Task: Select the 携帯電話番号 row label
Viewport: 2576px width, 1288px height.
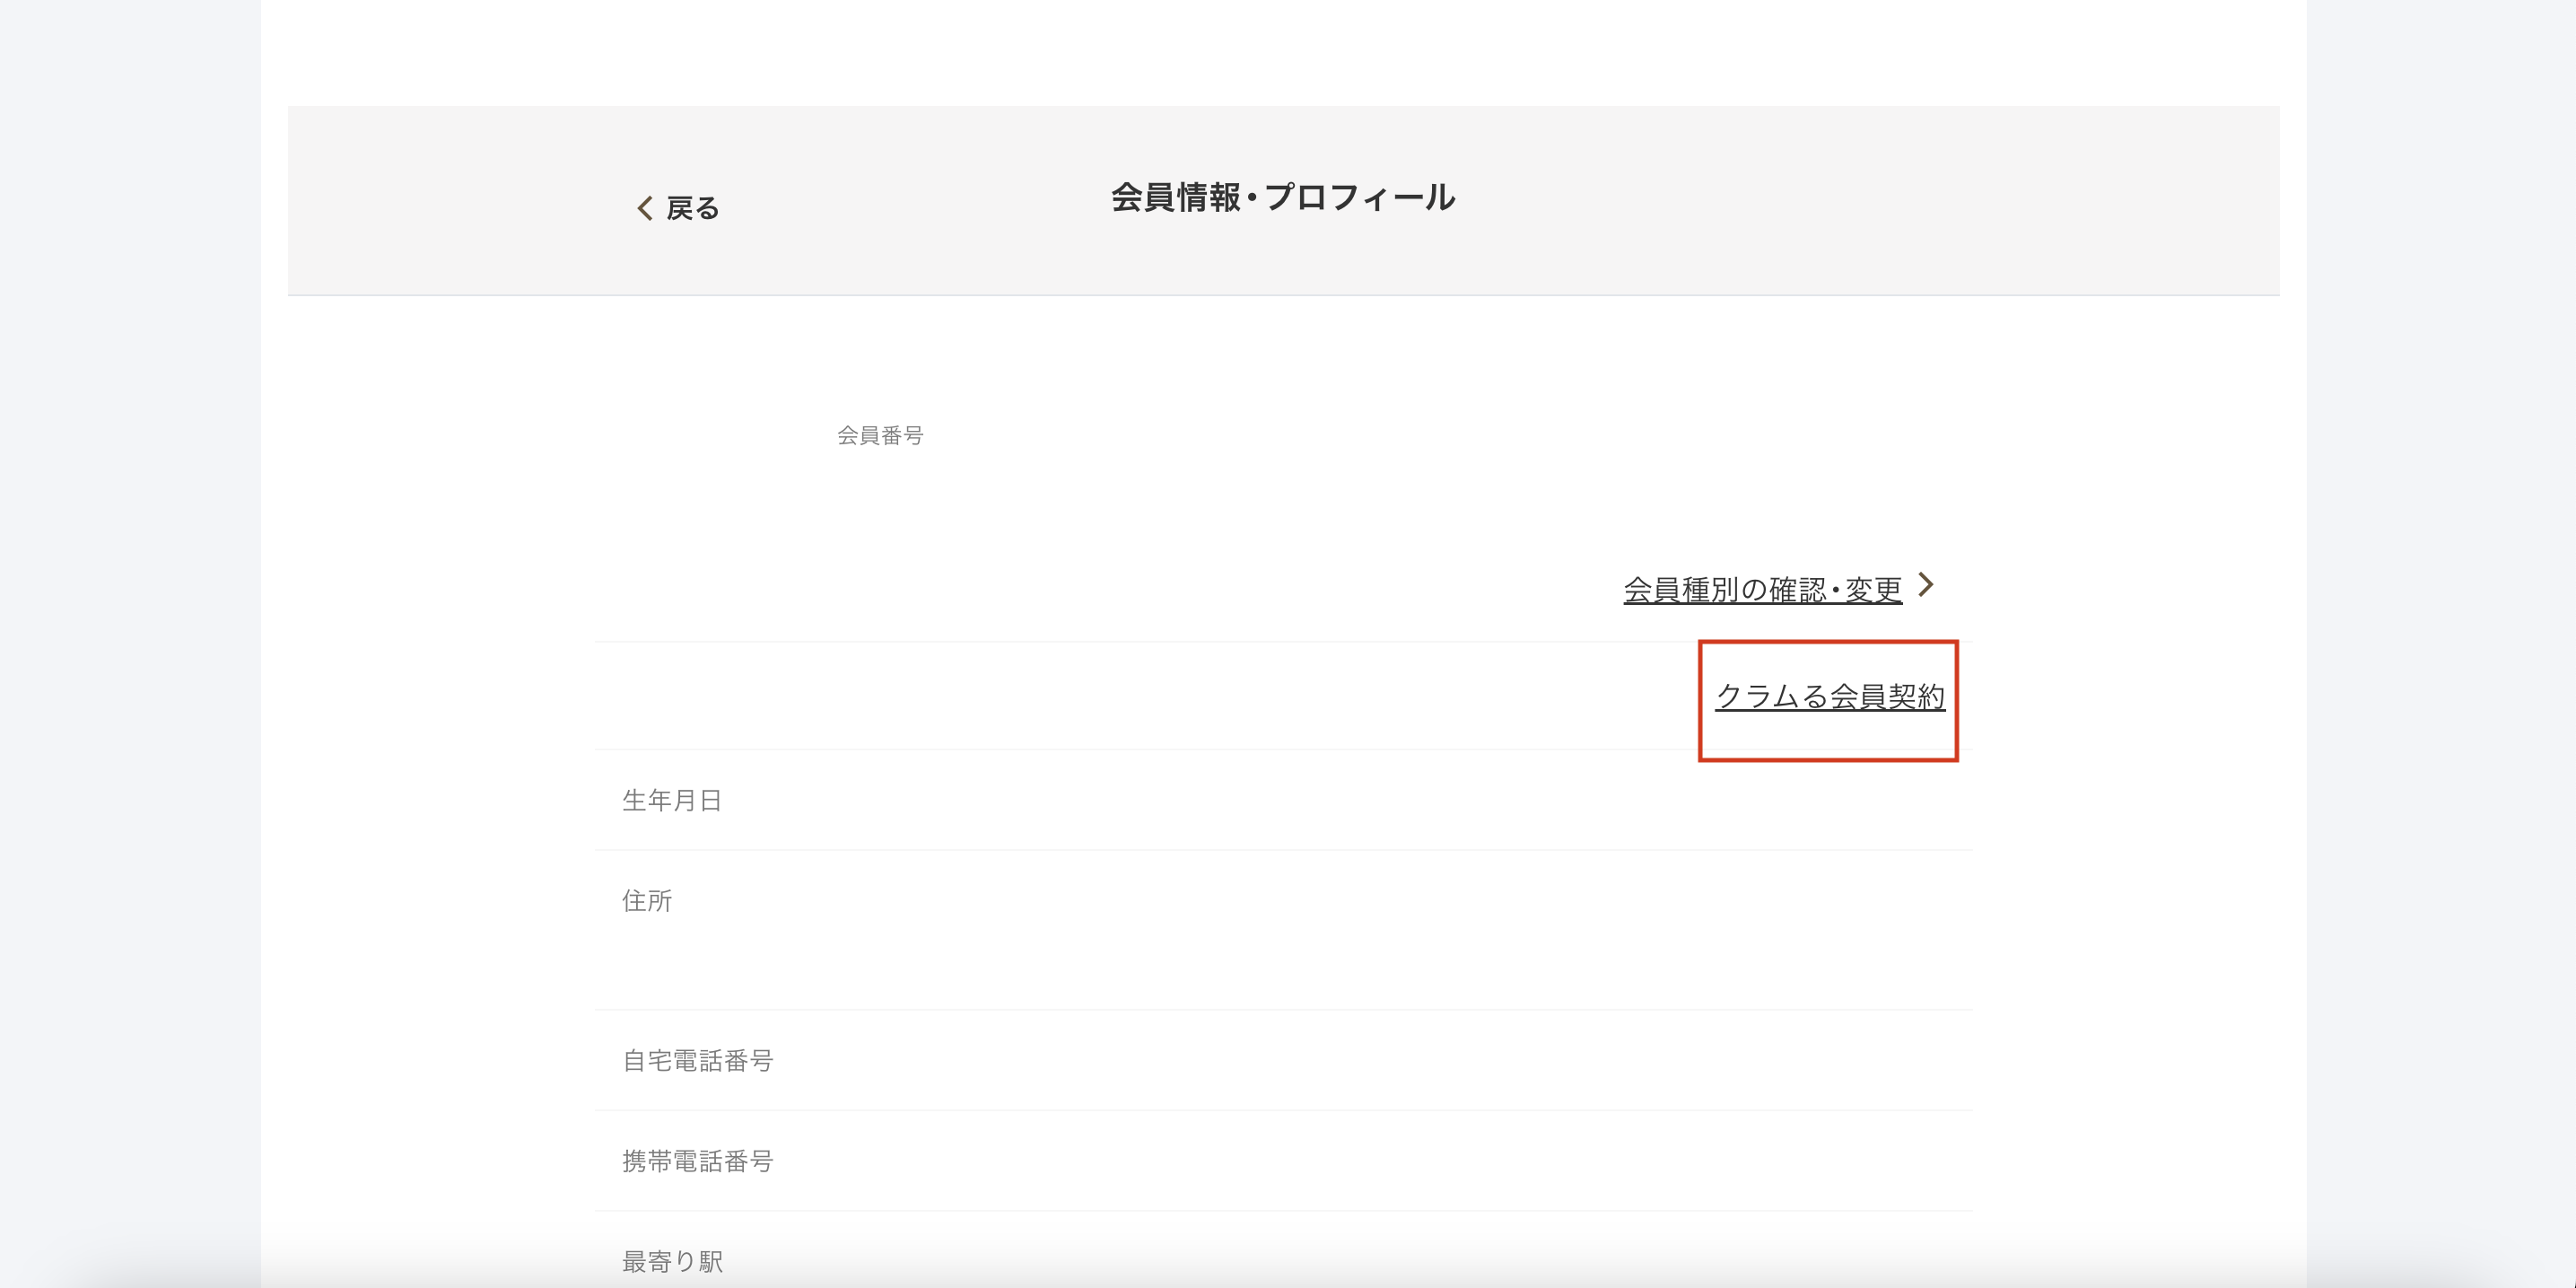Action: (698, 1161)
